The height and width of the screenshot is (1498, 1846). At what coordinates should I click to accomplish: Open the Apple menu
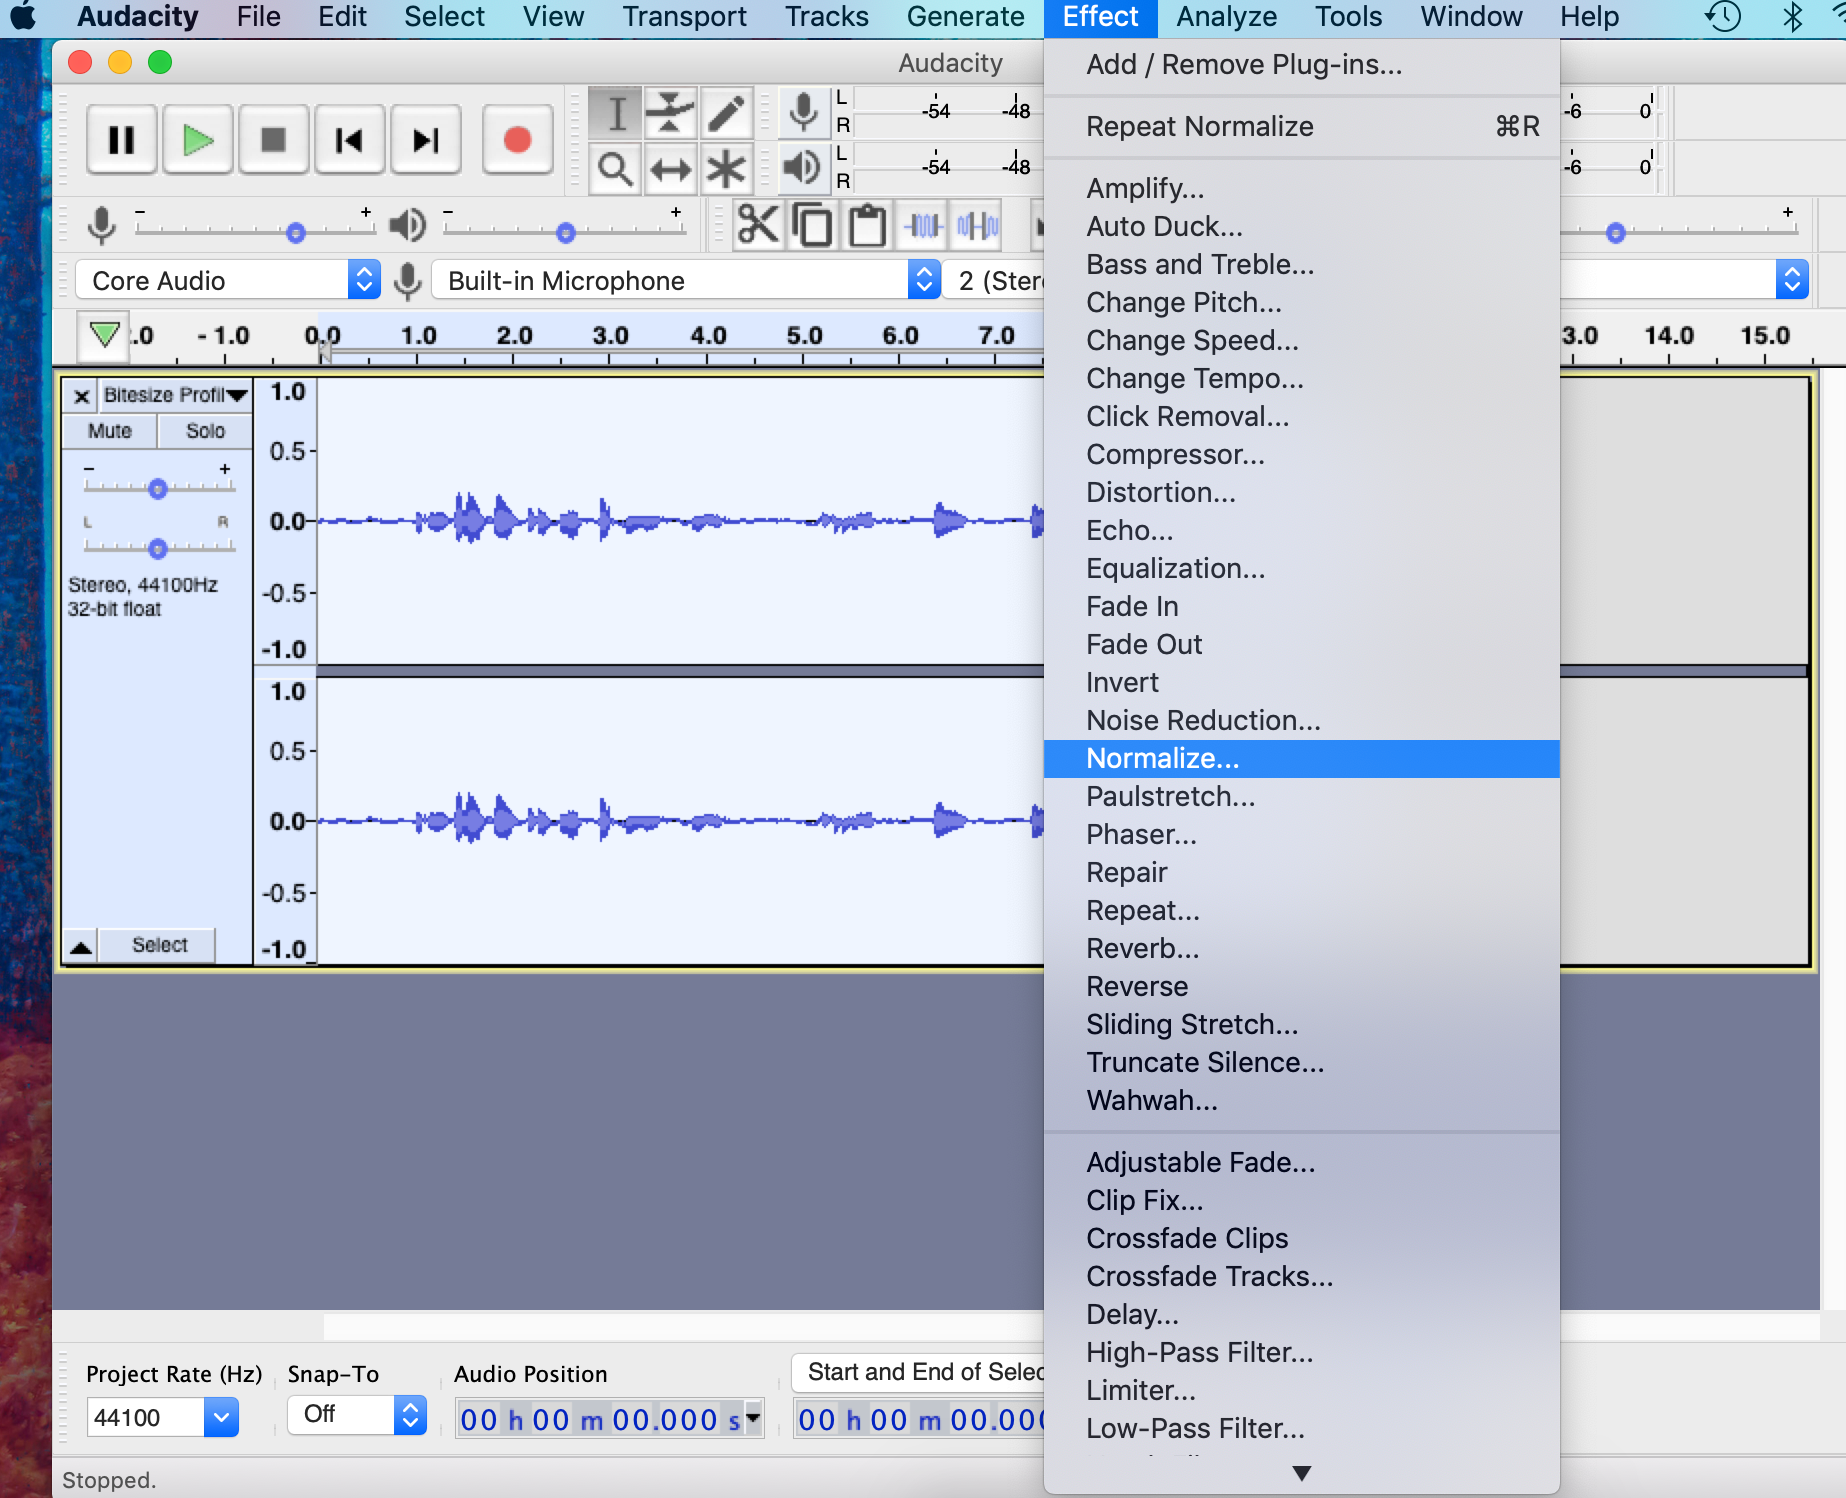click(x=22, y=17)
